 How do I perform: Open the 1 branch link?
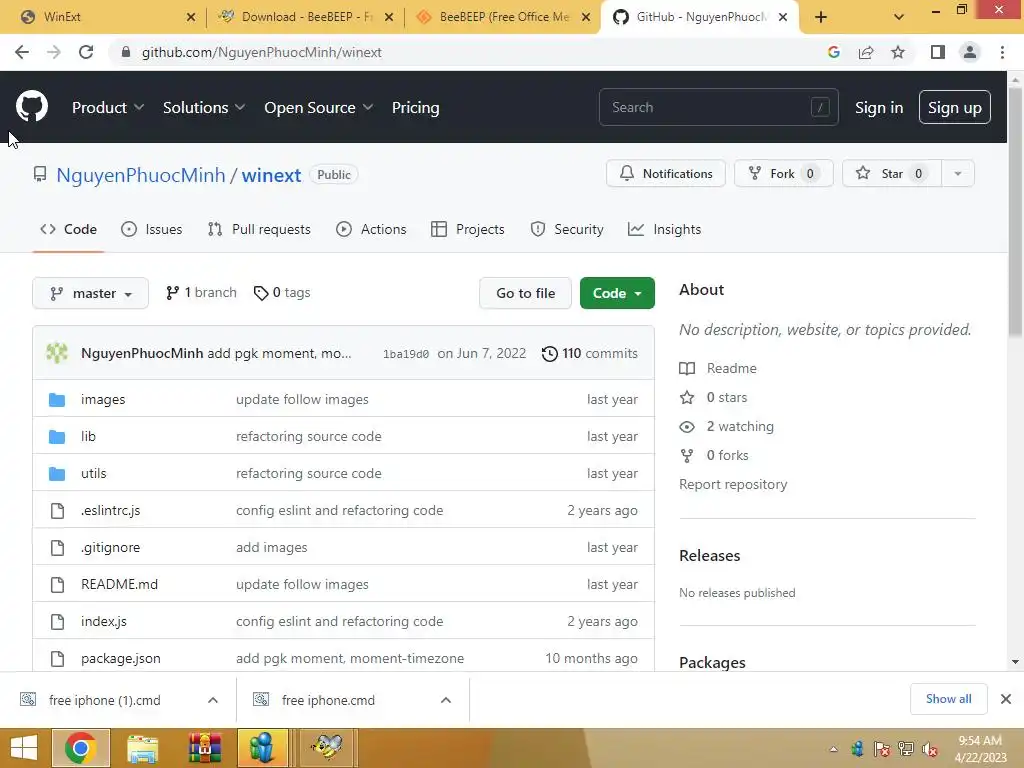tap(201, 293)
